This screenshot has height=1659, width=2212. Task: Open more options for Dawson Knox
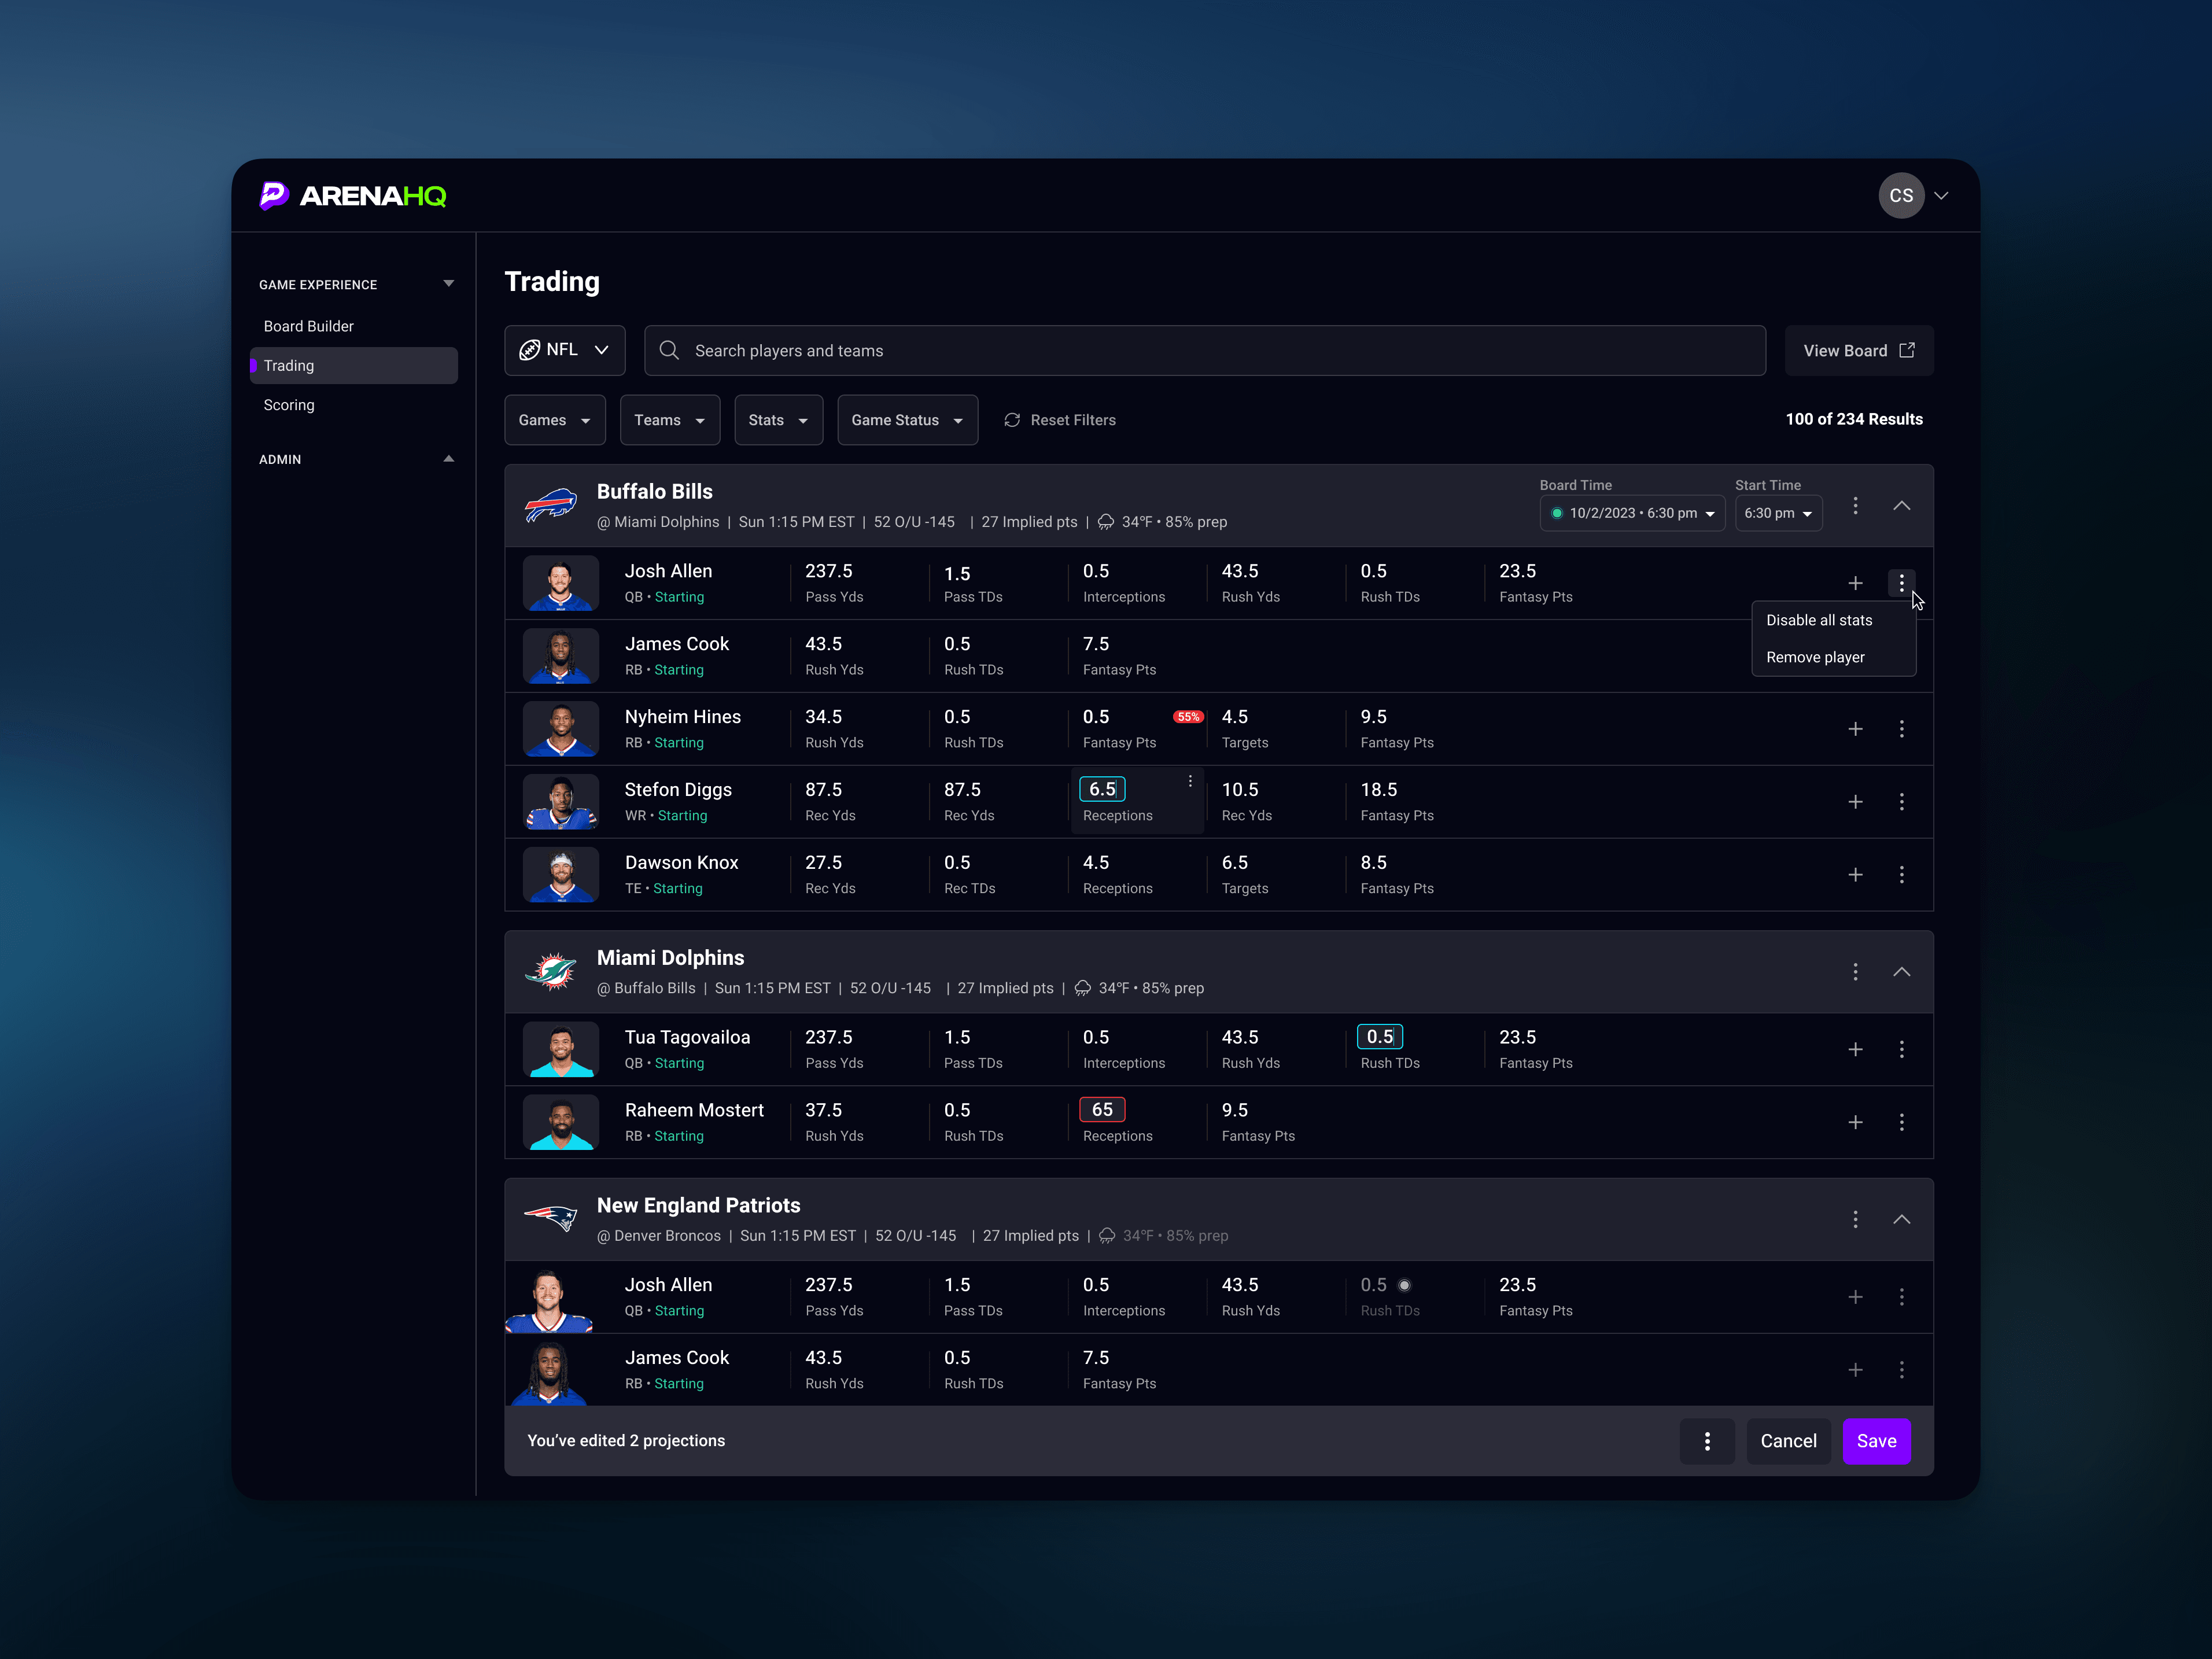(1901, 875)
